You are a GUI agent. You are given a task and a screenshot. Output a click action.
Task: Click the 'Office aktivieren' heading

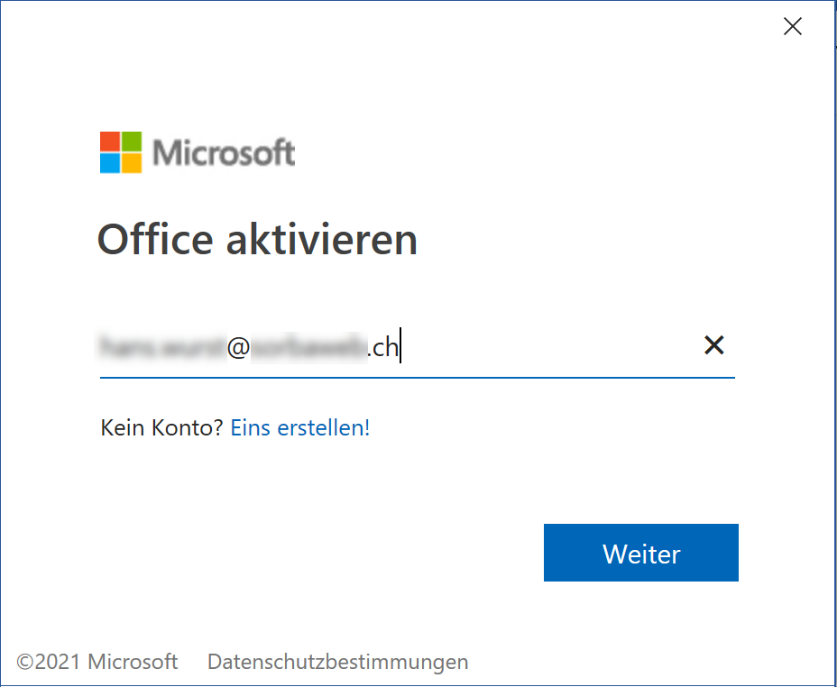point(257,240)
